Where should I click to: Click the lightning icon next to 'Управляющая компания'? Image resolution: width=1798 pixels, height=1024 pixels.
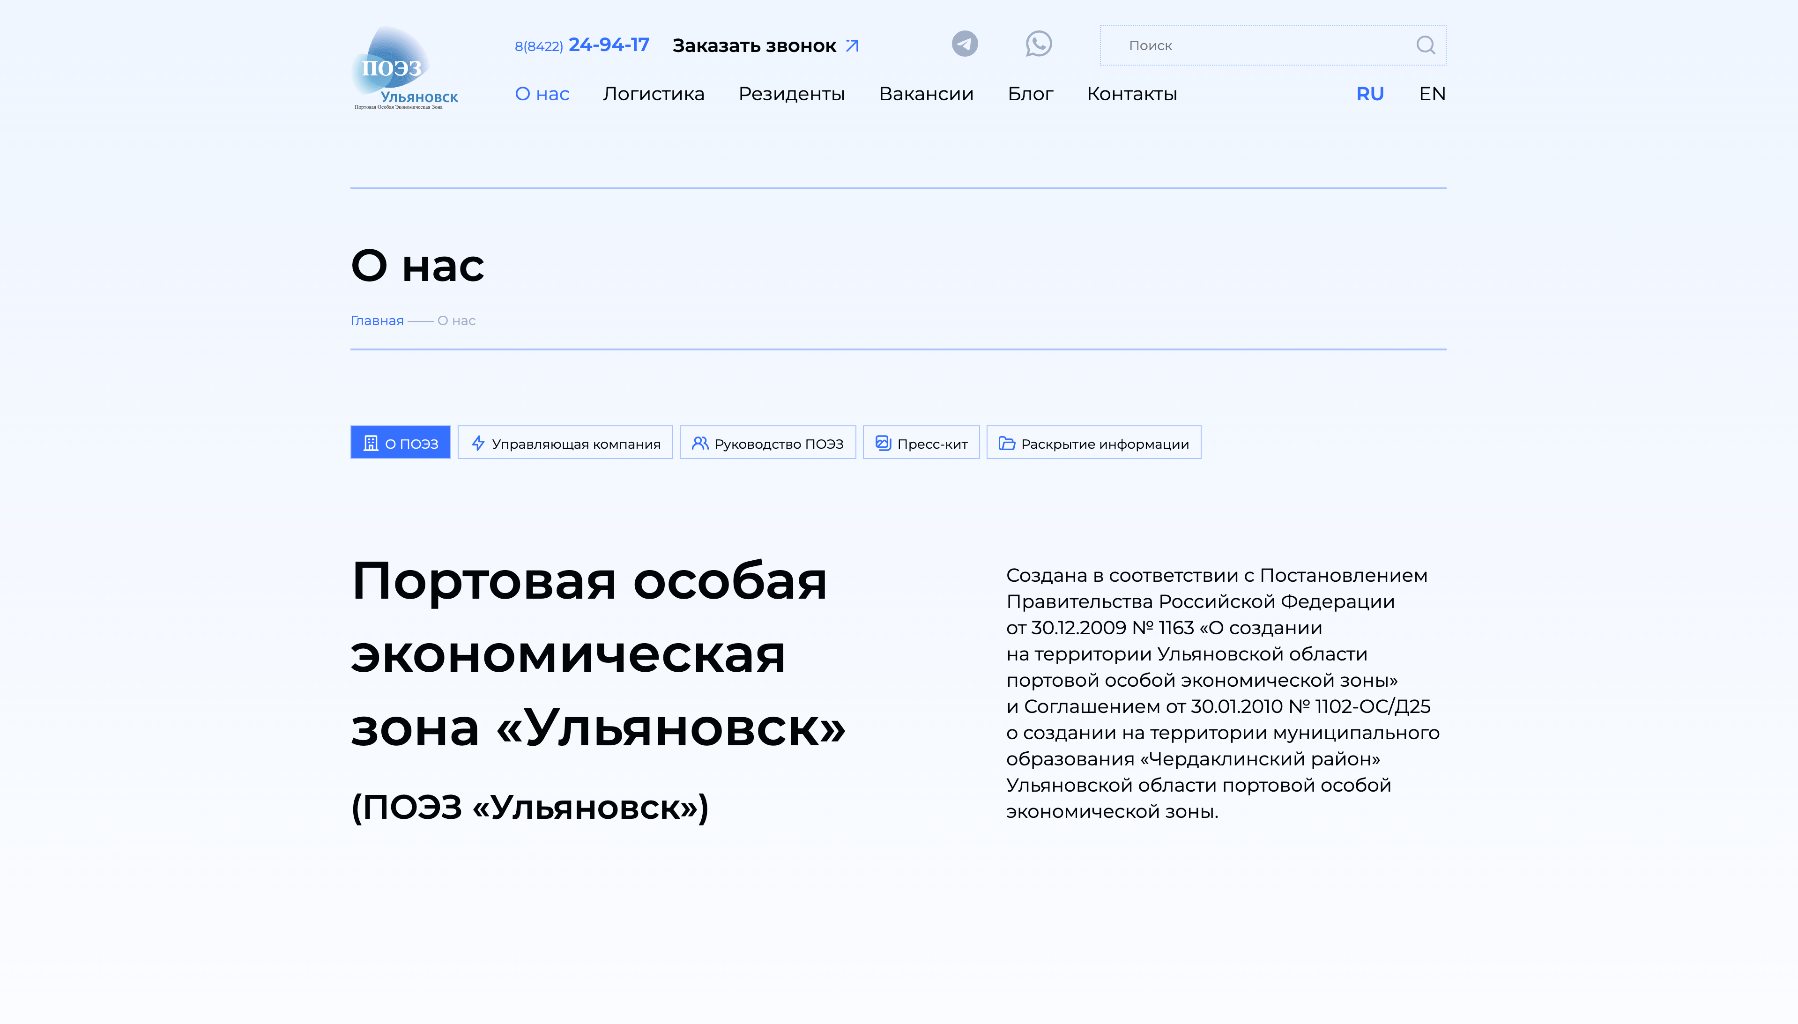click(477, 442)
